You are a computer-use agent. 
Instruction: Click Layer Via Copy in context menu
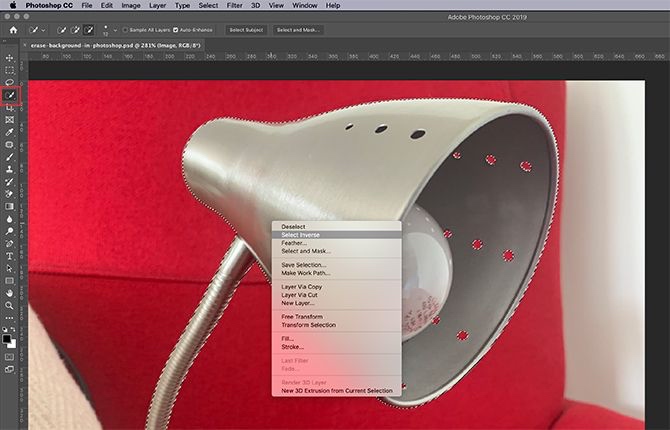click(301, 286)
